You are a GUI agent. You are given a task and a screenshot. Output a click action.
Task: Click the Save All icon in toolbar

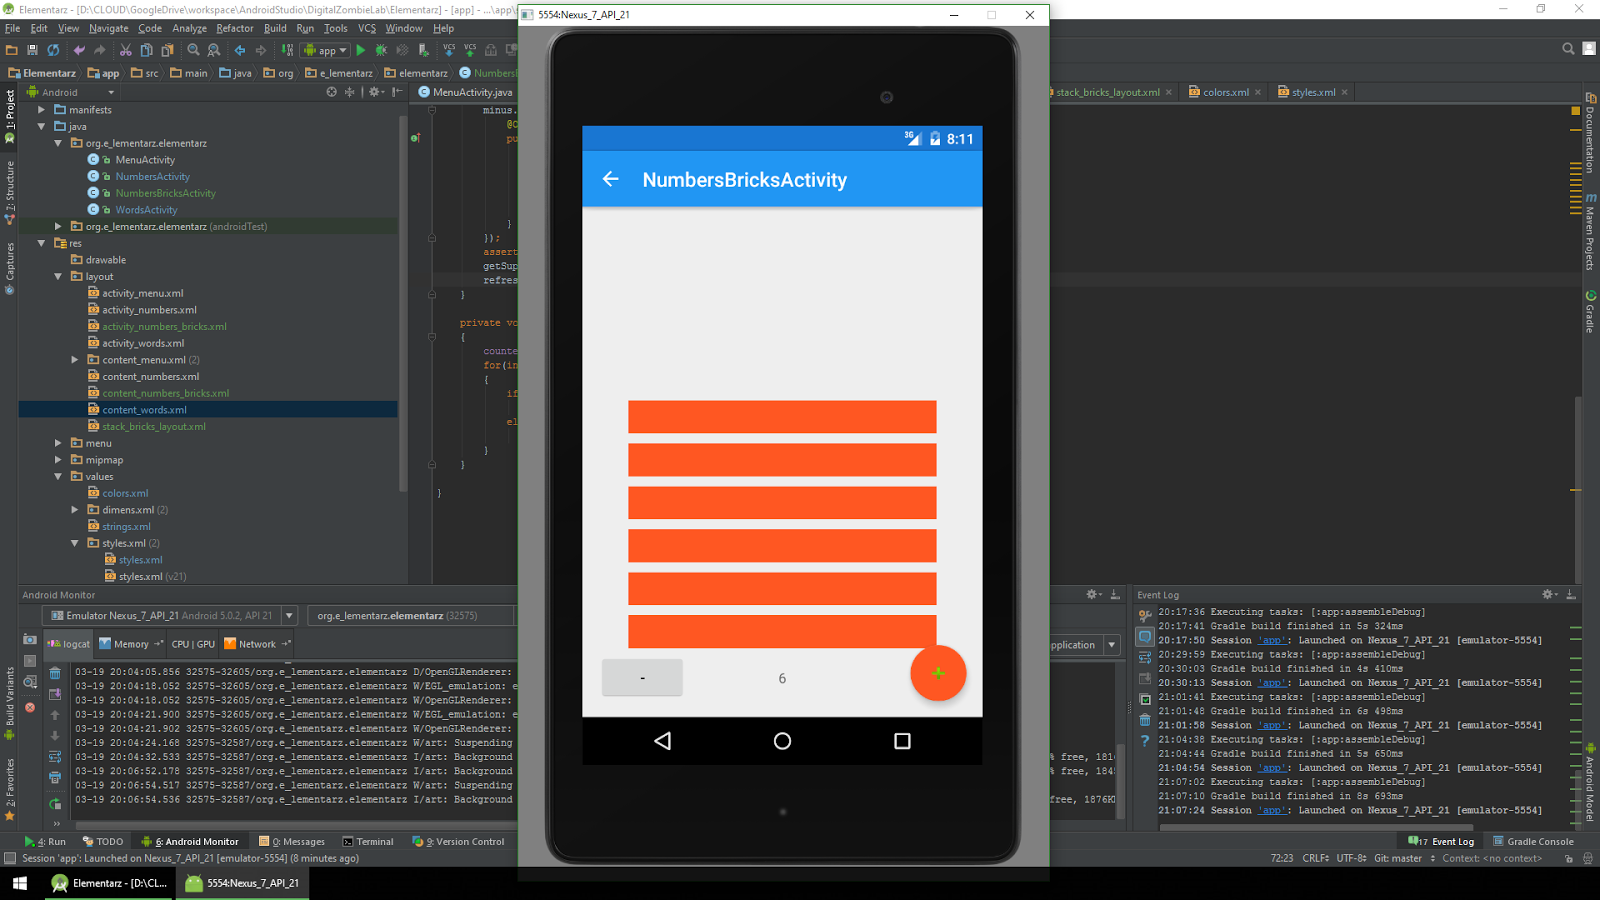tap(32, 50)
